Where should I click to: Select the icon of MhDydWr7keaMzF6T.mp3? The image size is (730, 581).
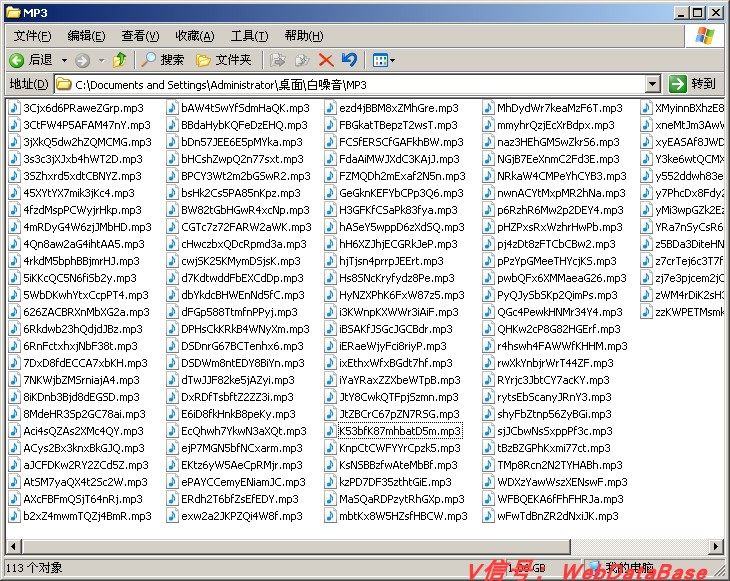(x=488, y=108)
